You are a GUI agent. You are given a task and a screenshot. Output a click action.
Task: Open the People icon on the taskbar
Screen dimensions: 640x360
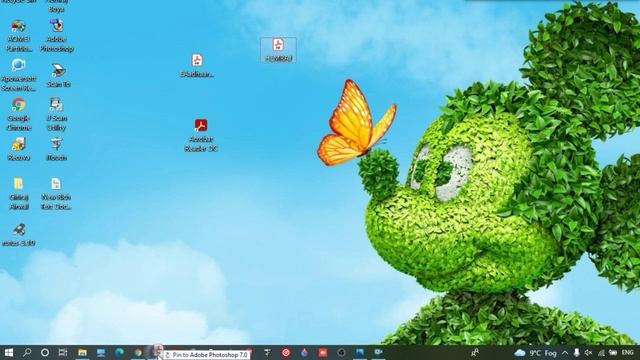point(475,352)
